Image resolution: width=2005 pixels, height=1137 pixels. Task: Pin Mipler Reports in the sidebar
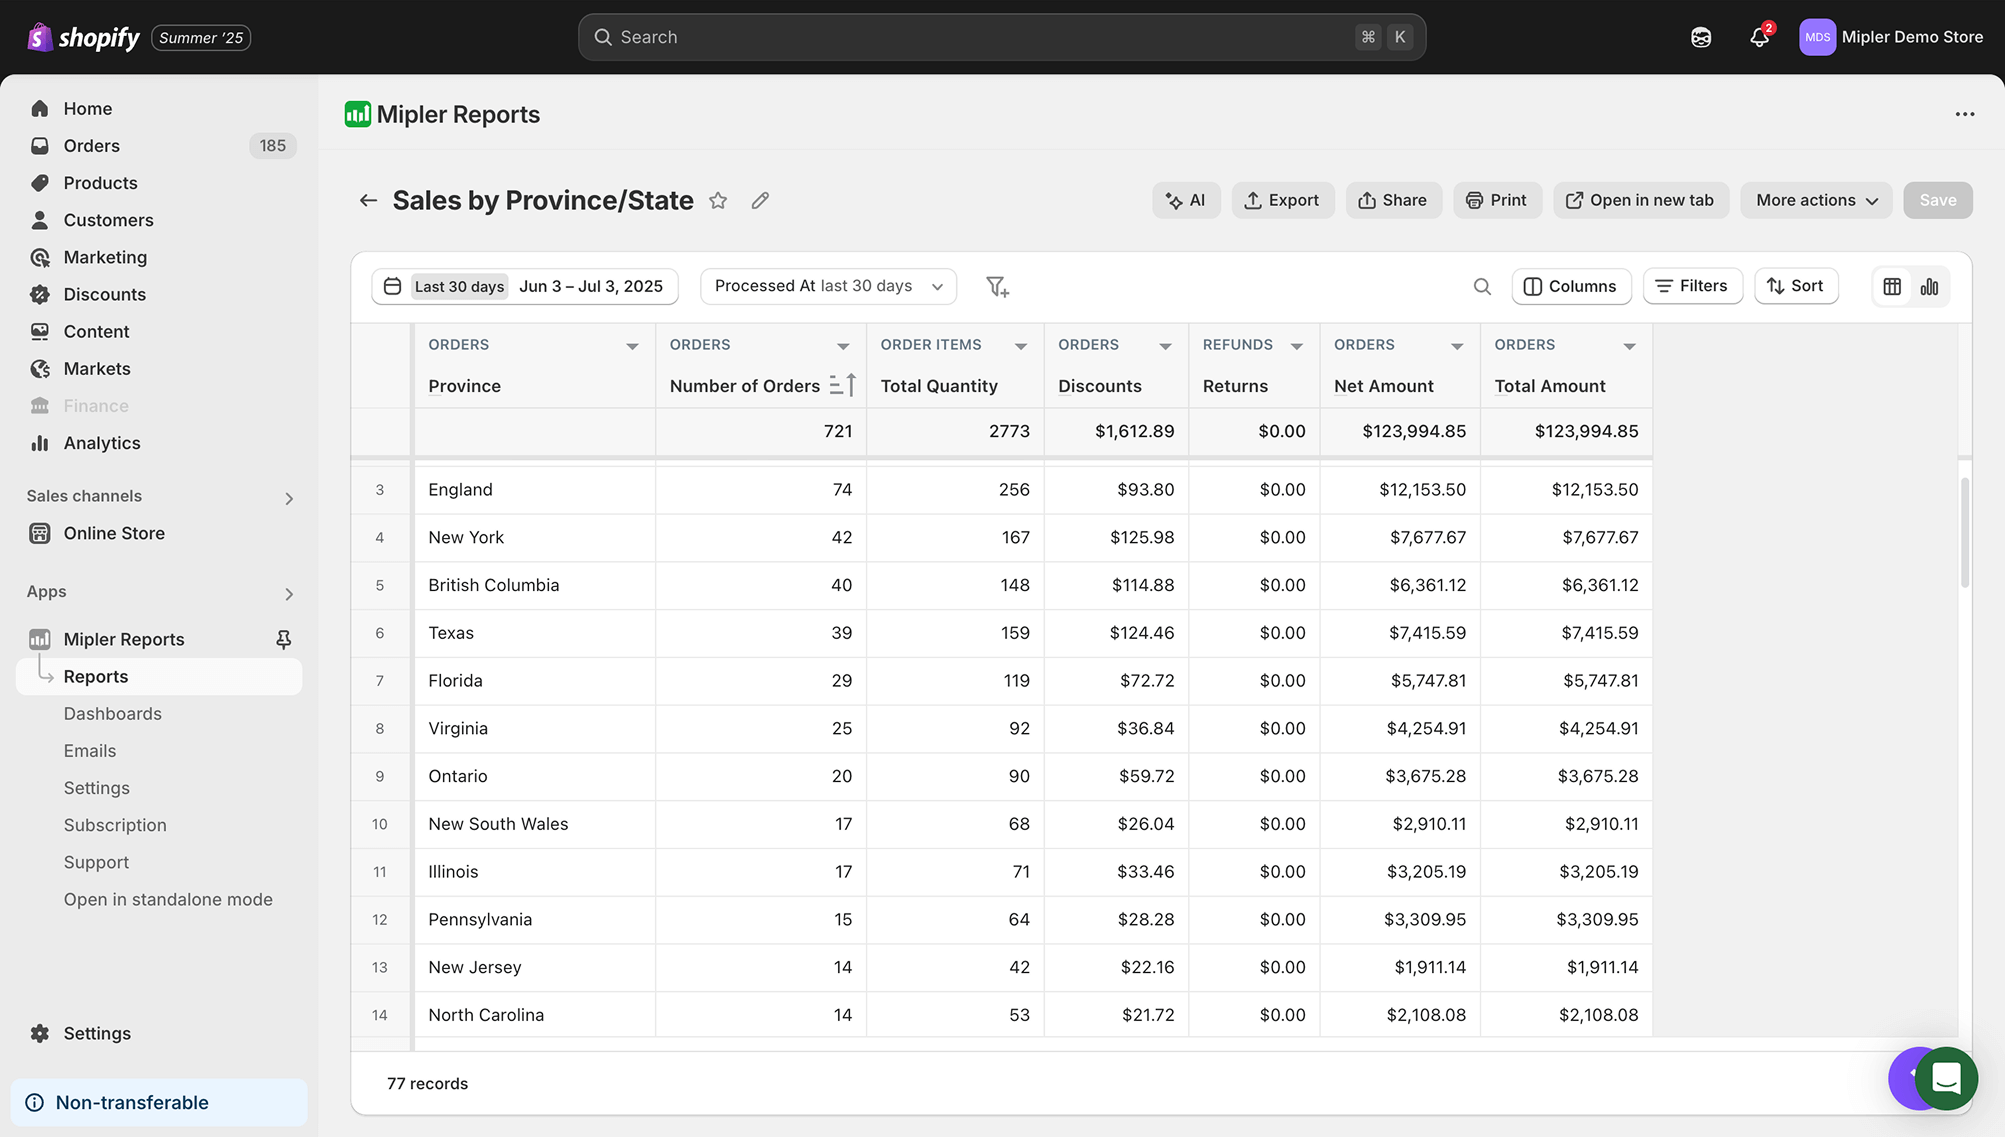pos(283,638)
